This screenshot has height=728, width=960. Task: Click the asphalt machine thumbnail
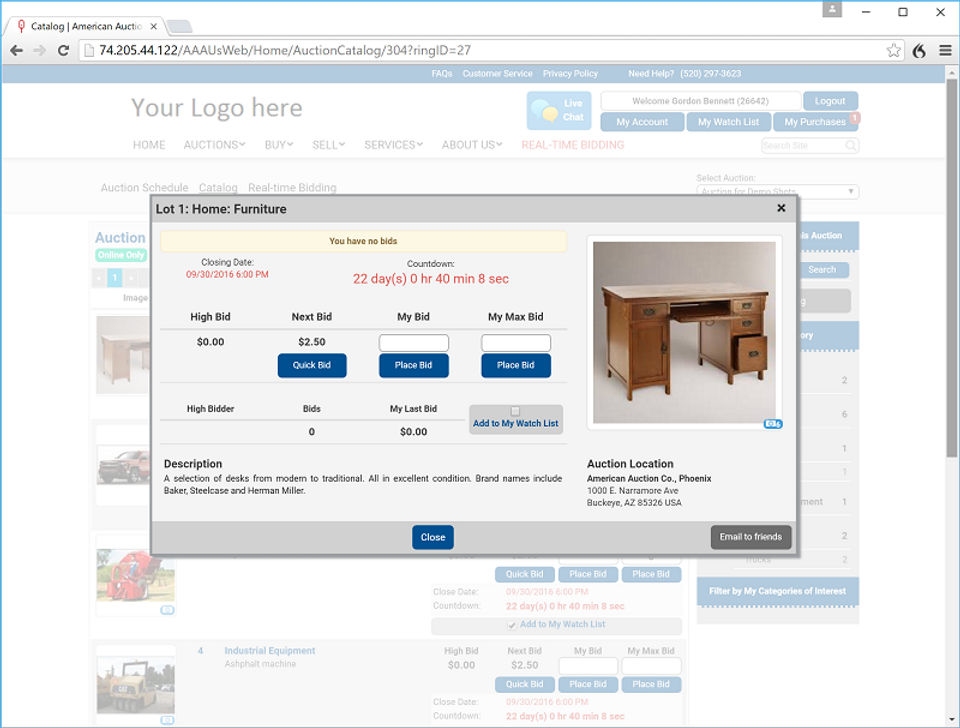point(136,685)
